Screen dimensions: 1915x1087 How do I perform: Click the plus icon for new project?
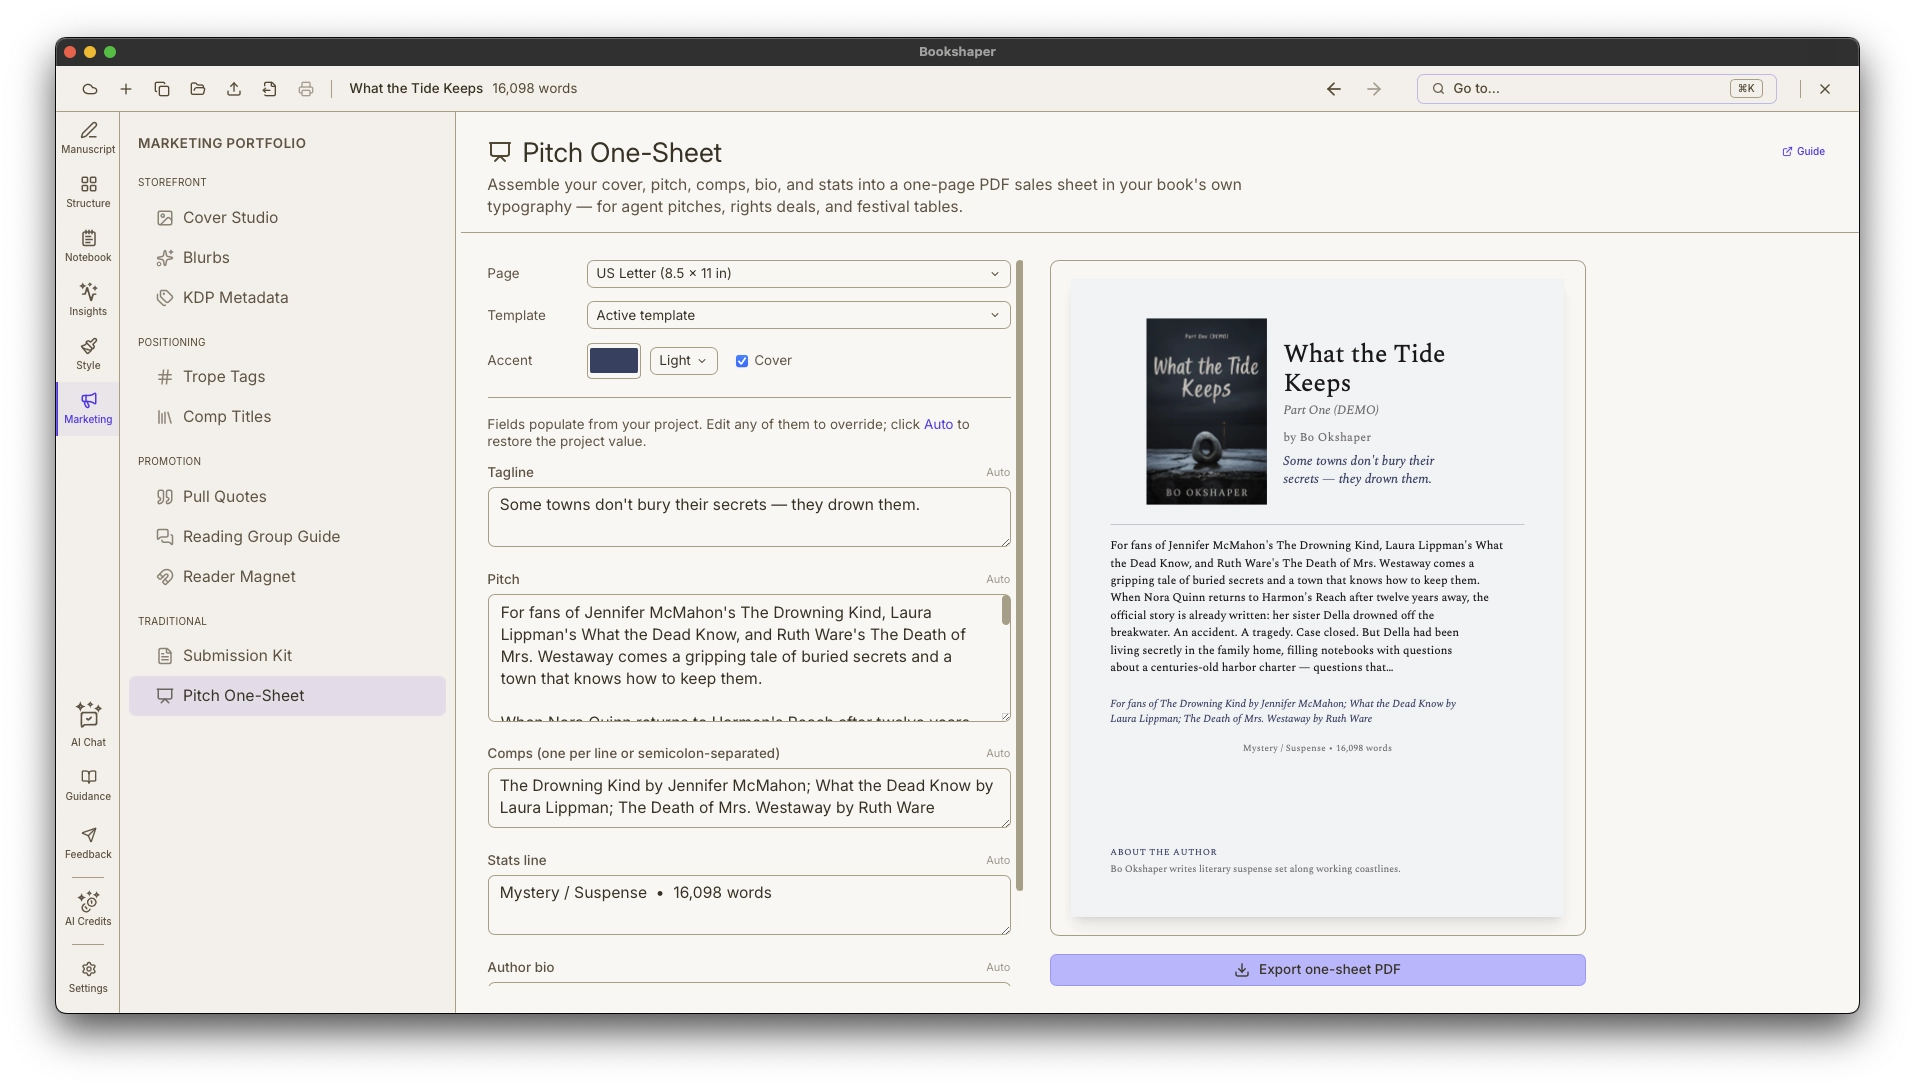tap(126, 89)
